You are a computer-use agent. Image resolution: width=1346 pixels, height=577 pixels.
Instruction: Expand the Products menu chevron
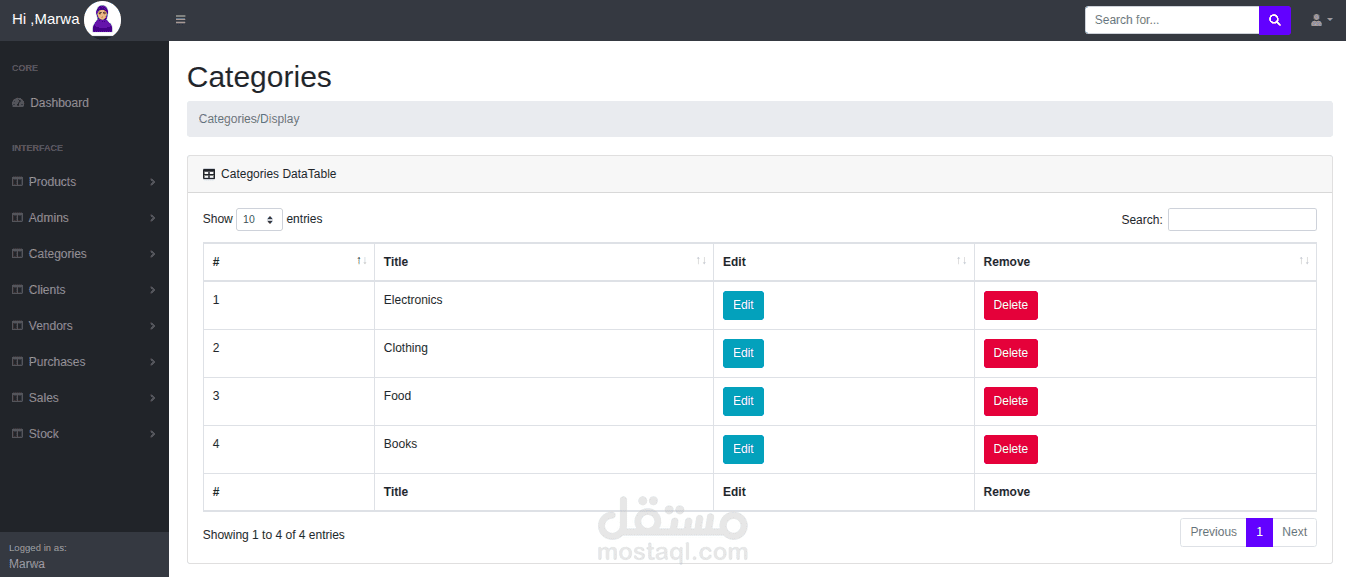pyautogui.click(x=152, y=182)
